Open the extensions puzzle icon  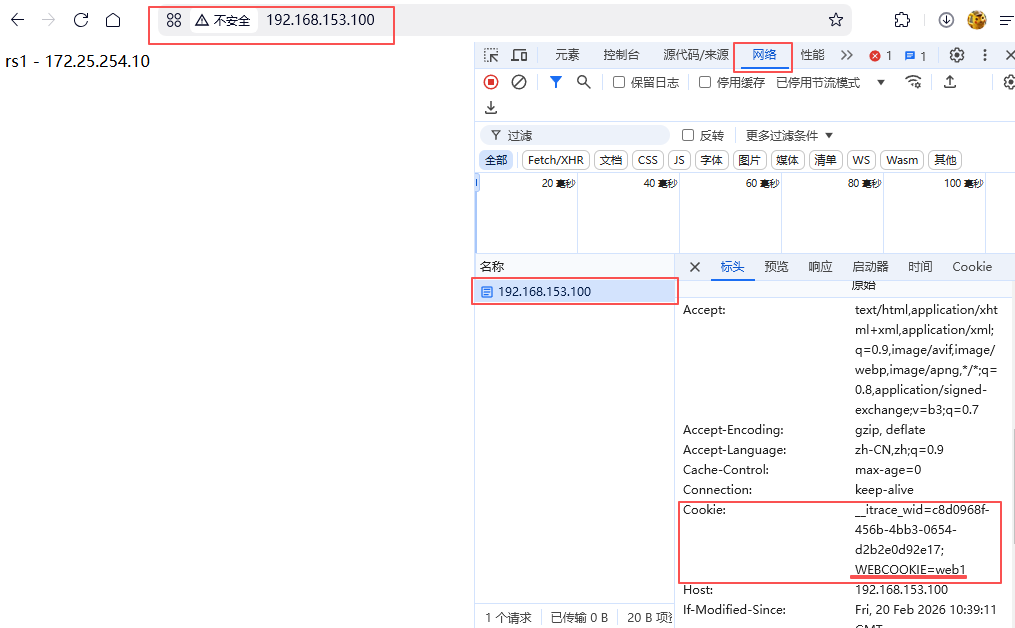tap(902, 20)
